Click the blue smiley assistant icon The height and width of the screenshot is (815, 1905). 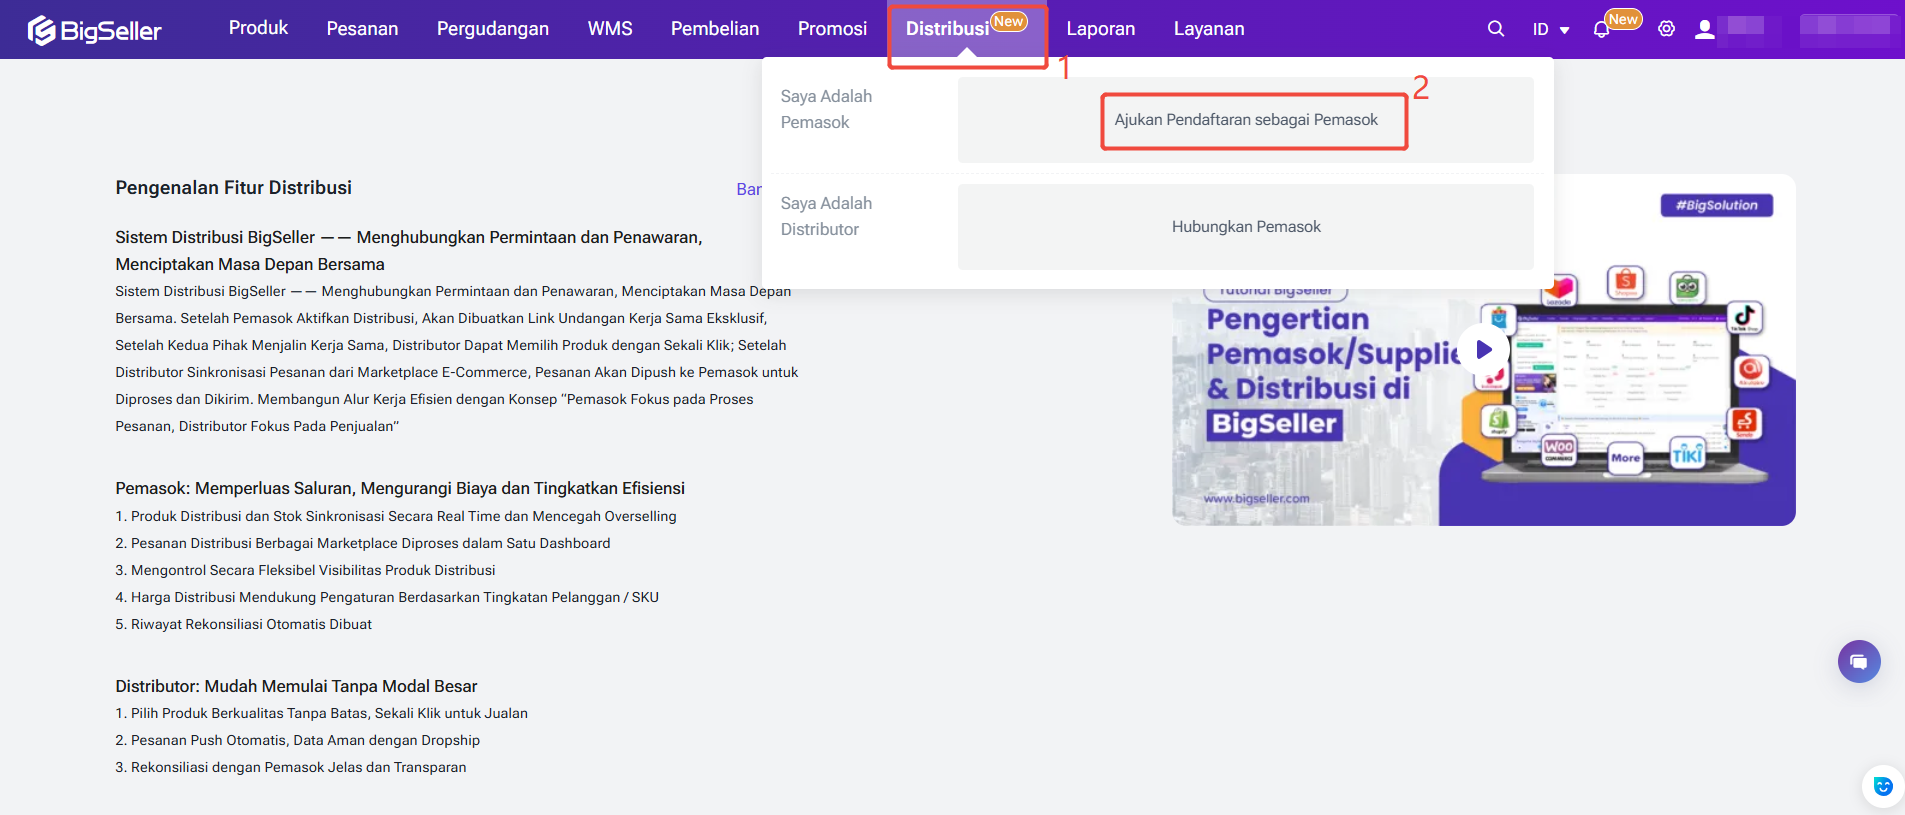pyautogui.click(x=1882, y=786)
